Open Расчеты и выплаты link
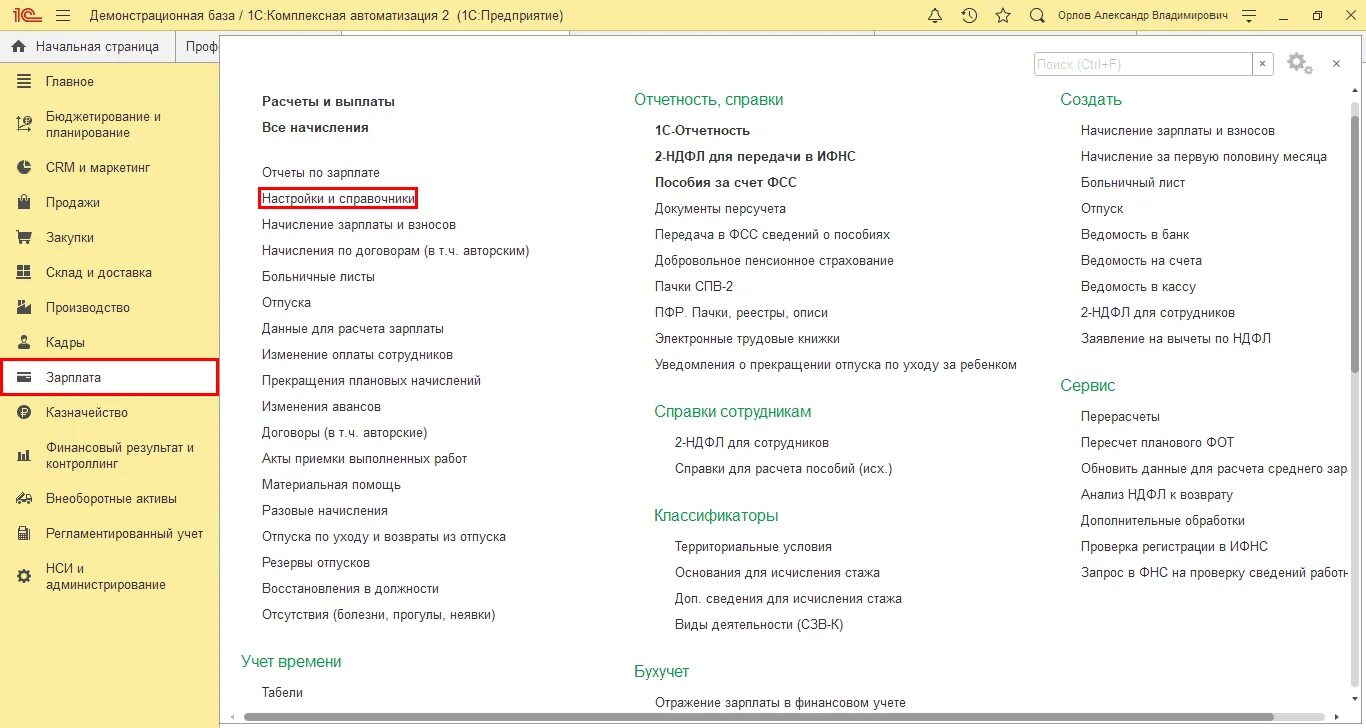The image size is (1366, 728). point(328,102)
